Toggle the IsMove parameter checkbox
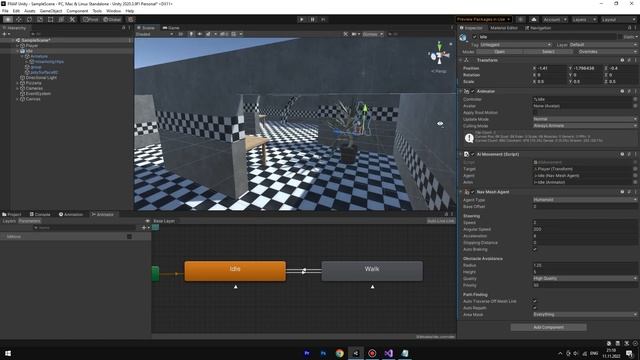This screenshot has height=360, width=640. 129,236
